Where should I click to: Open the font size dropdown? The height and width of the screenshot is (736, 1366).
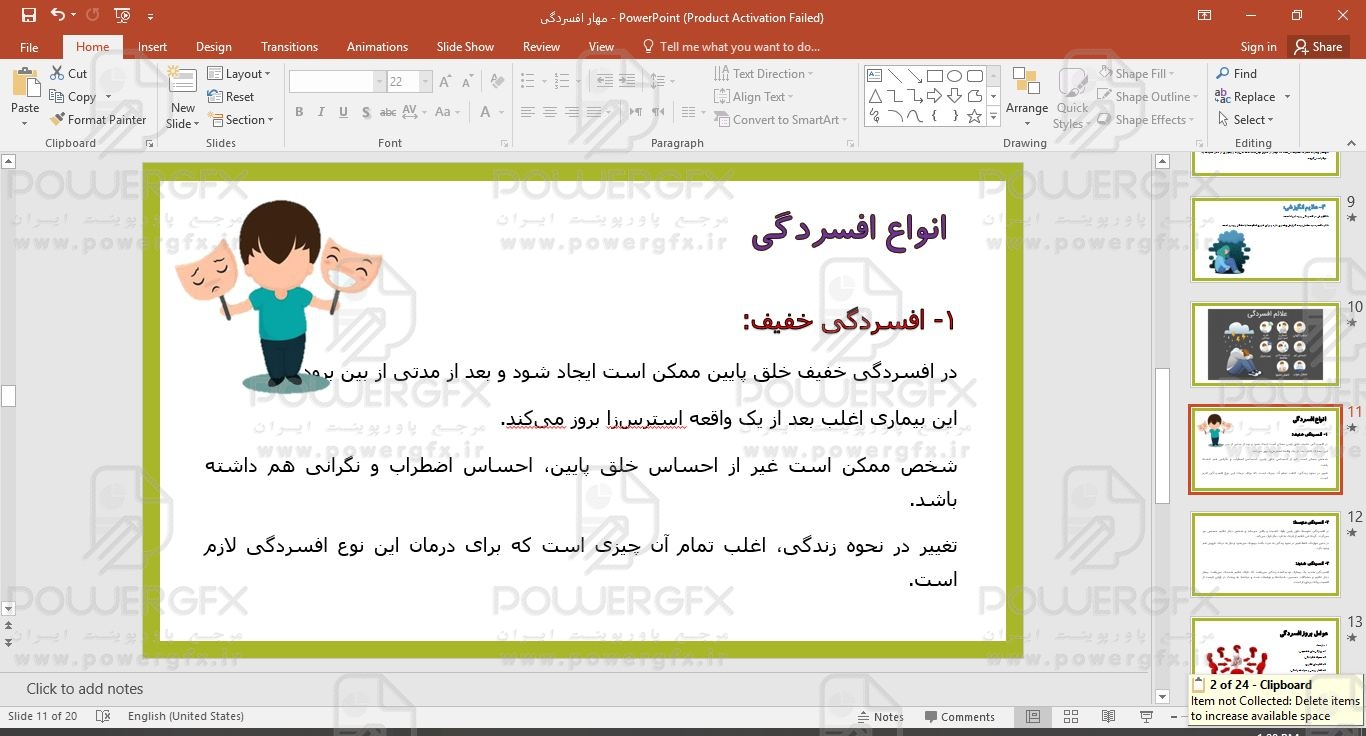(x=426, y=82)
